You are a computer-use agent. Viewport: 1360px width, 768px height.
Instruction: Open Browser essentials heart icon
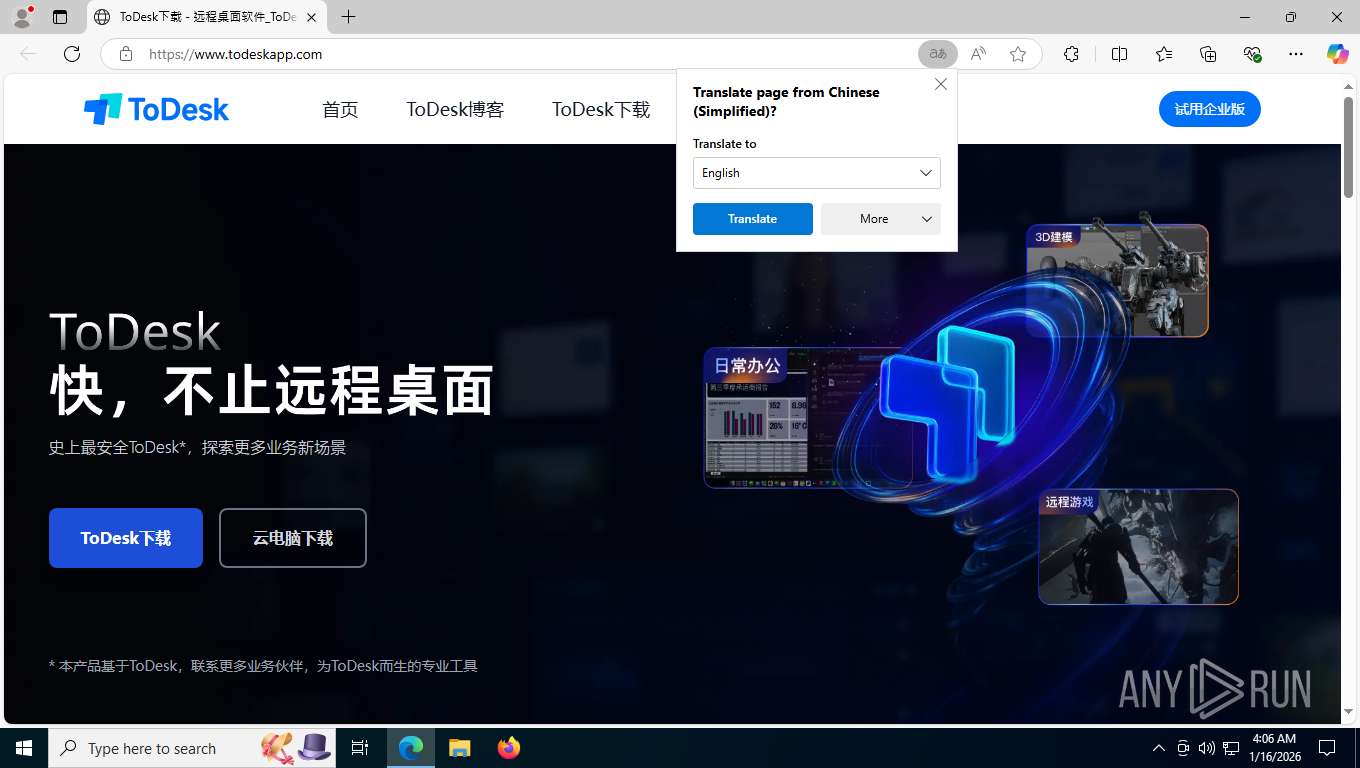point(1252,54)
